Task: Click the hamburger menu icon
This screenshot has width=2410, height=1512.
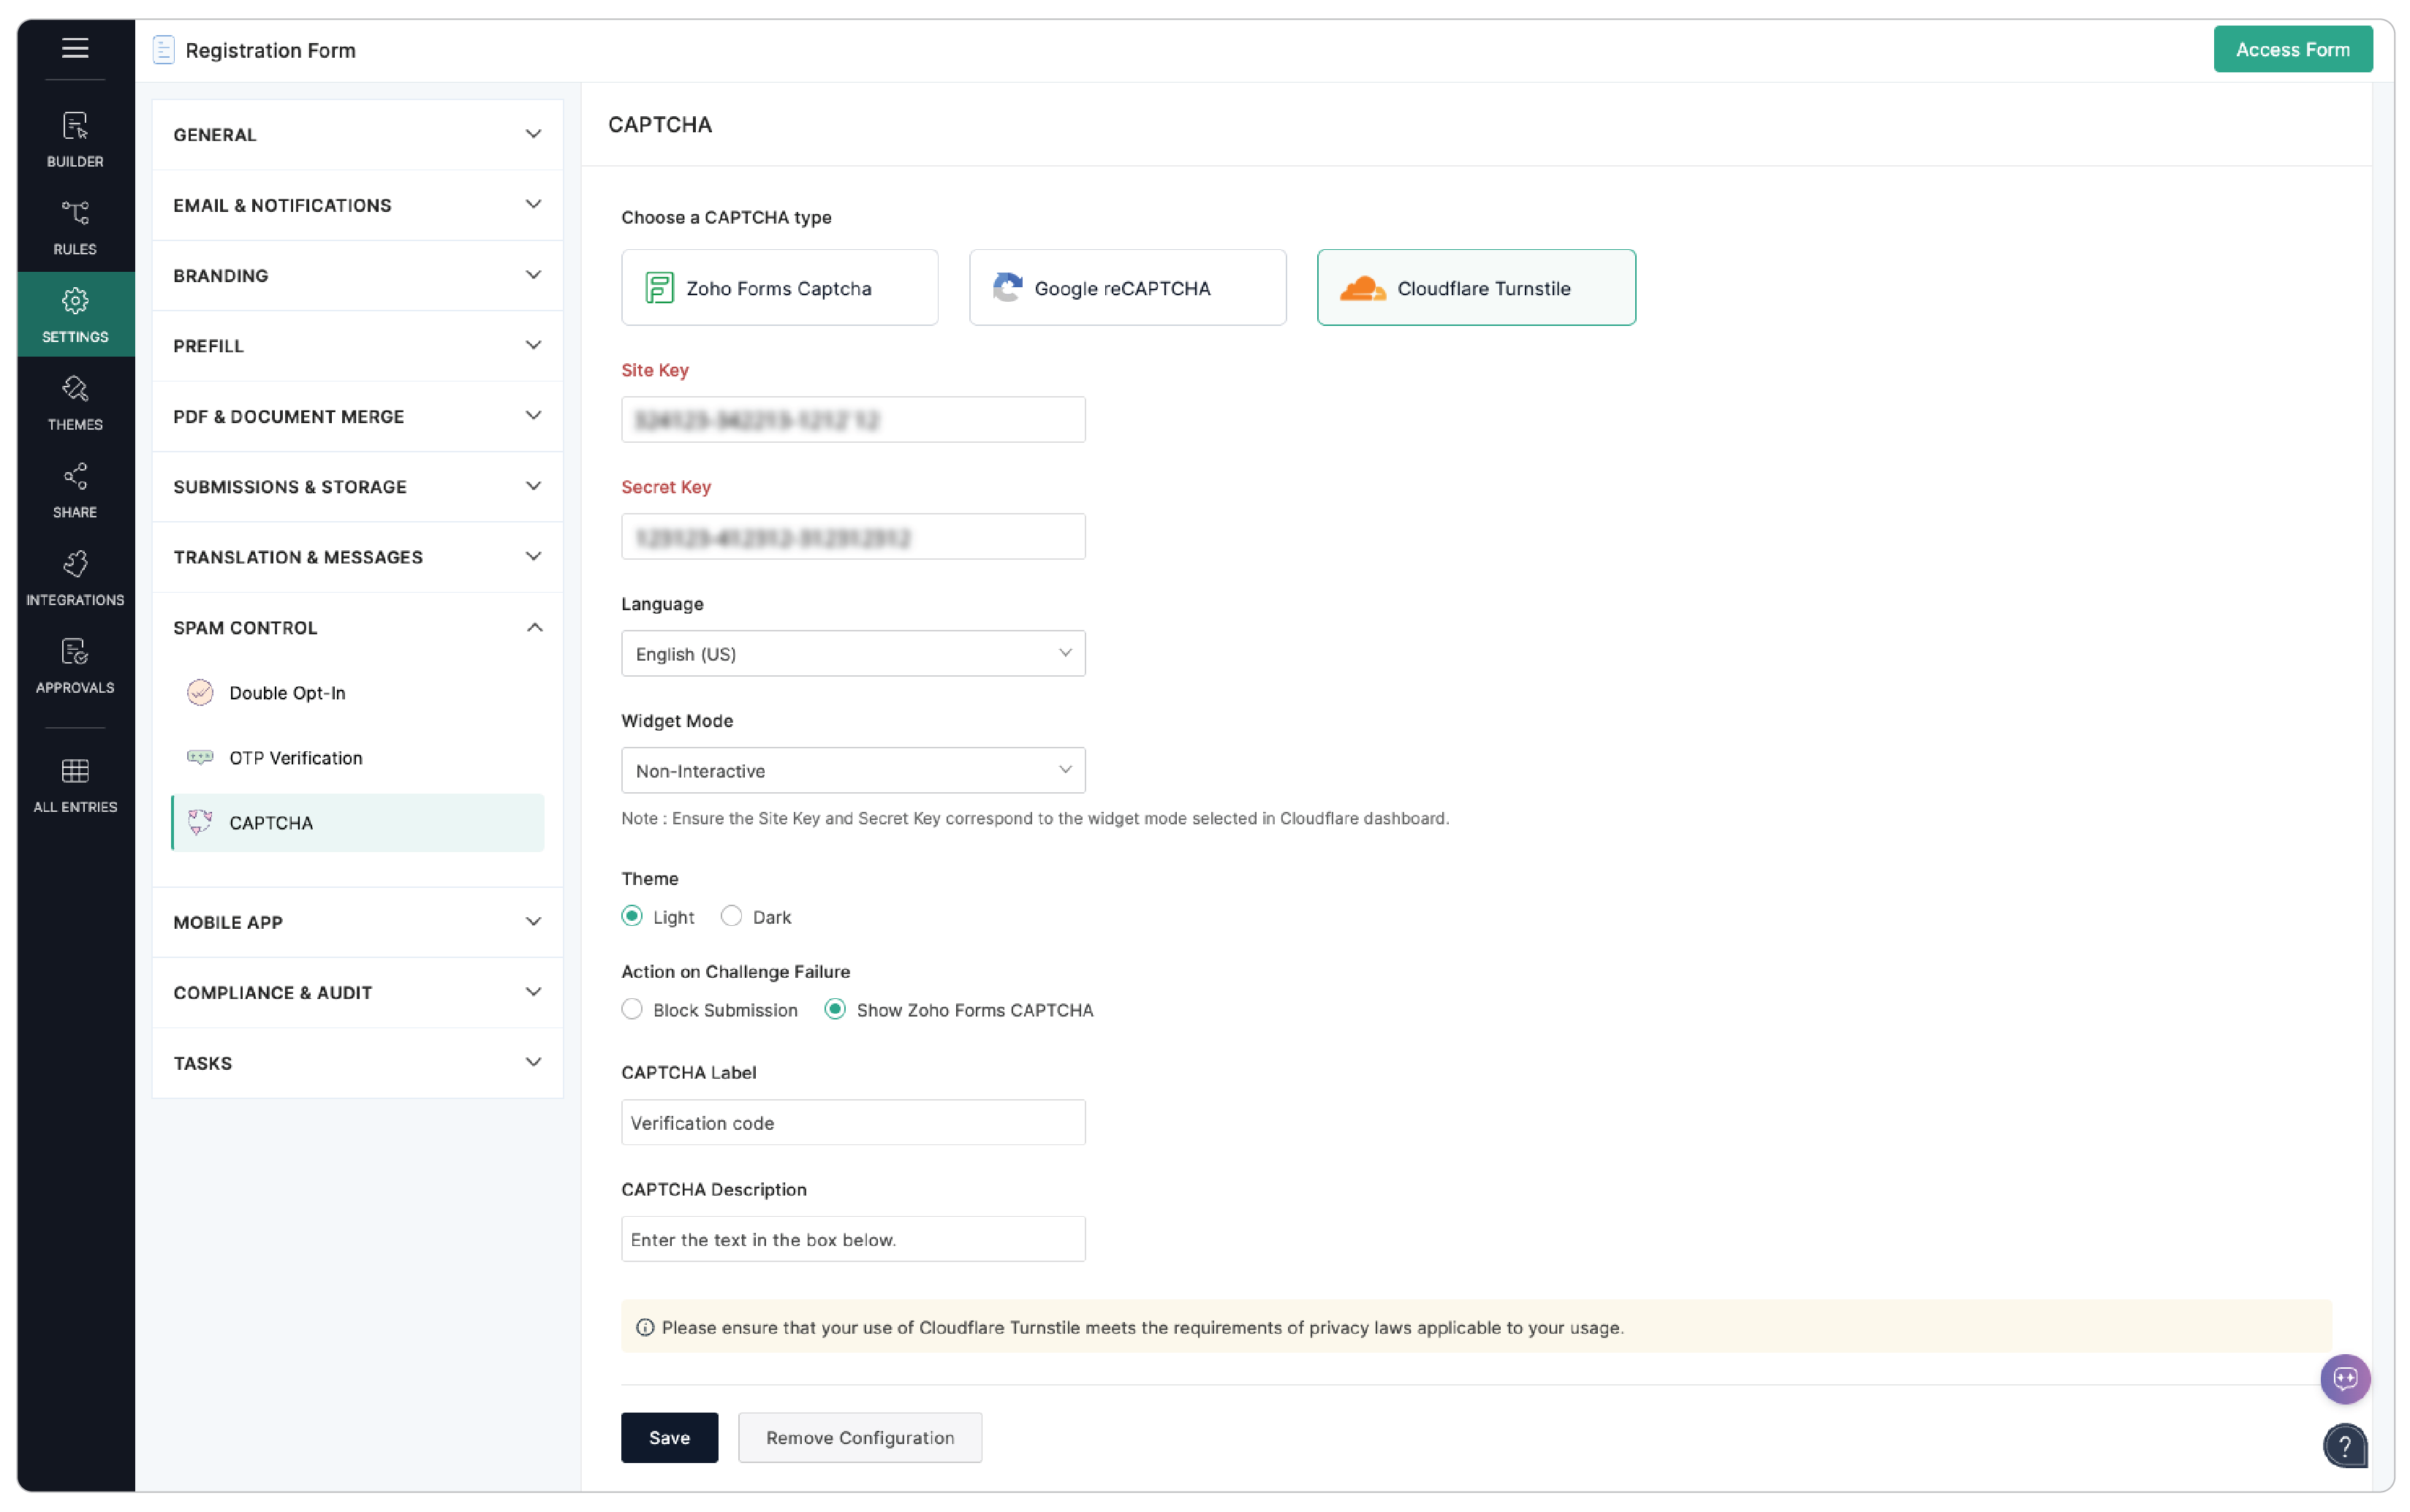Action: pyautogui.click(x=75, y=47)
